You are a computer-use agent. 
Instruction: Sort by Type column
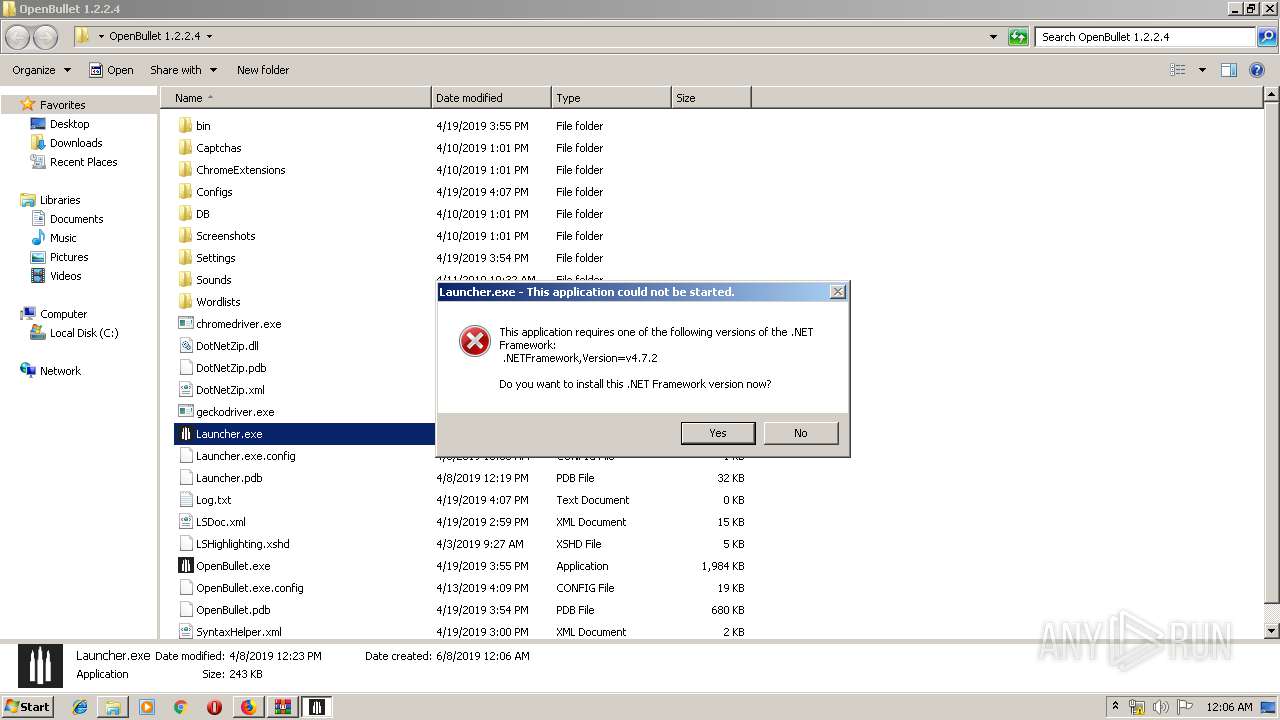click(x=611, y=98)
